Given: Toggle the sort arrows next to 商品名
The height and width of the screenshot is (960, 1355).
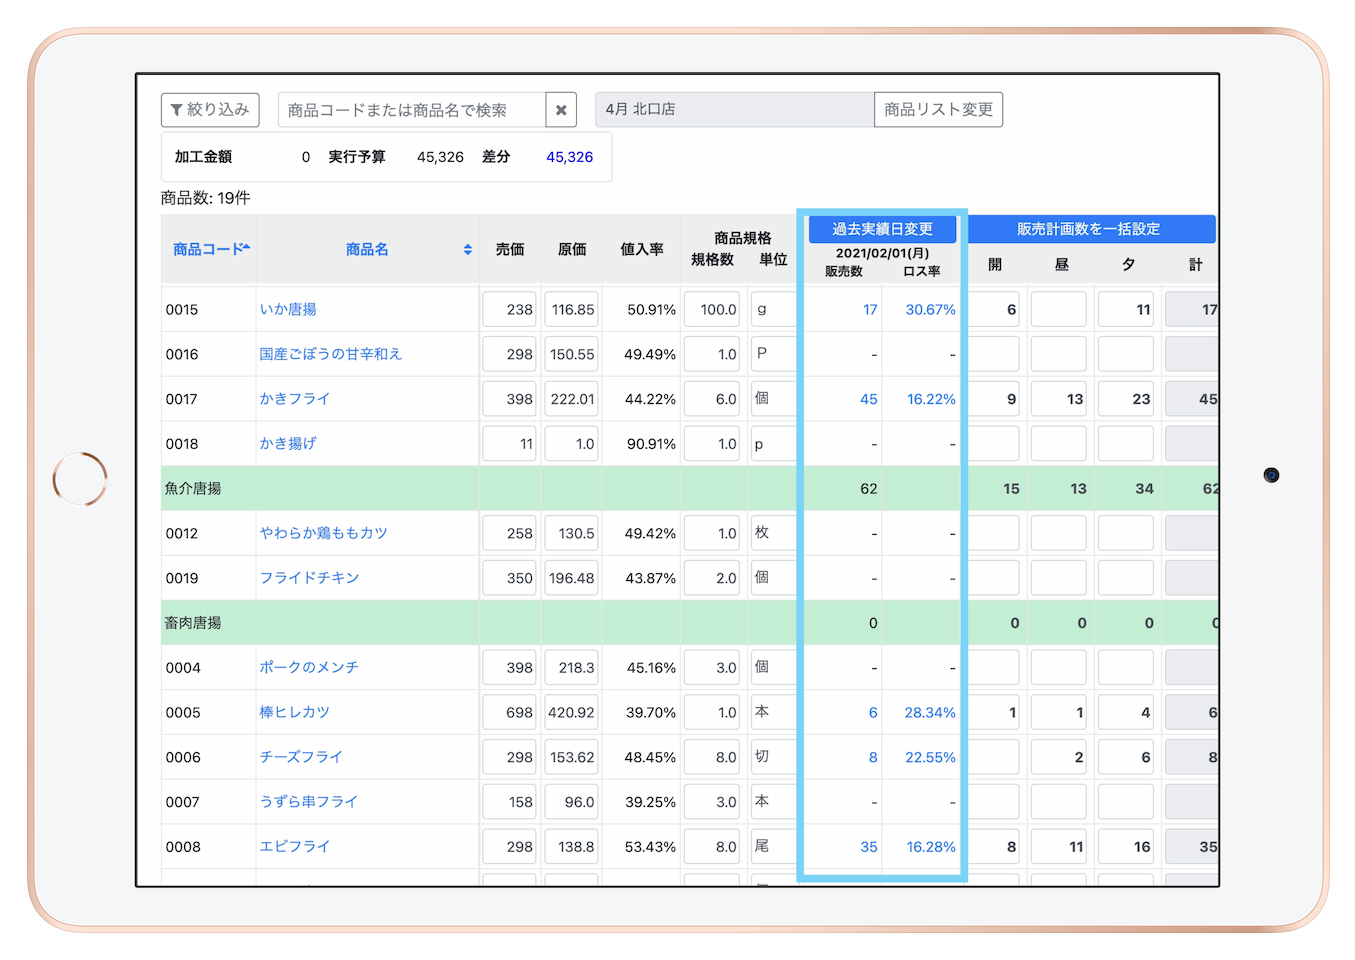Looking at the screenshot, I should coord(468,250).
